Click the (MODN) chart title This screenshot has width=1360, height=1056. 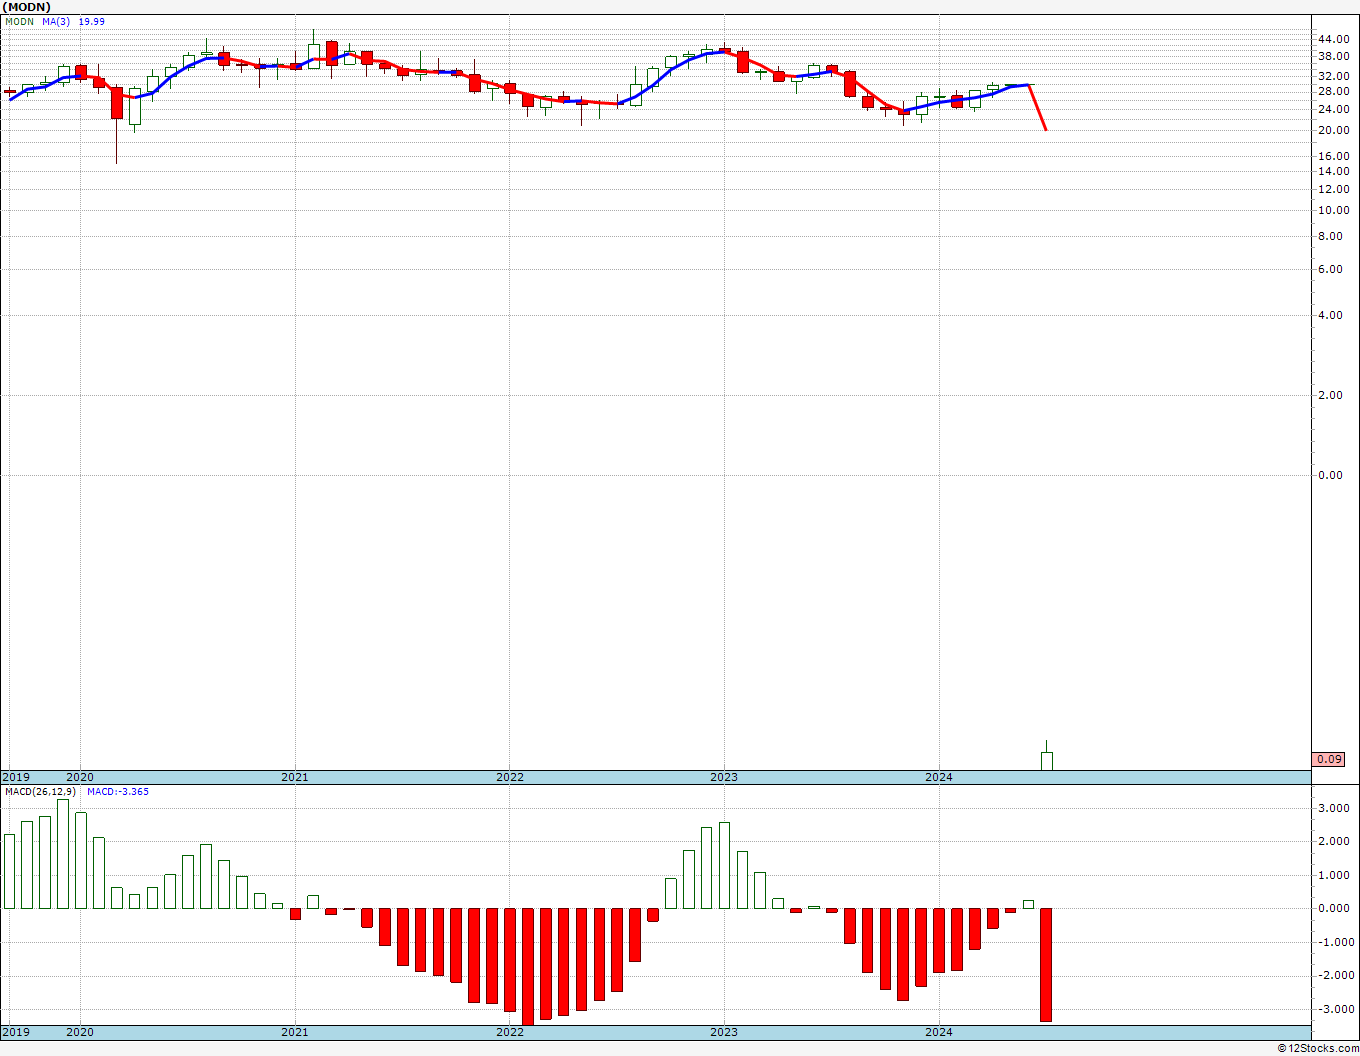click(x=26, y=7)
